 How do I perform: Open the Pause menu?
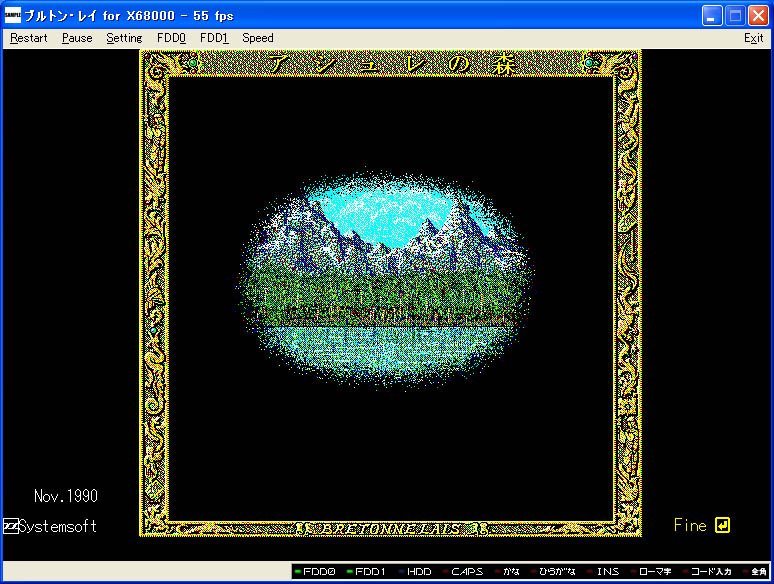pyautogui.click(x=77, y=38)
